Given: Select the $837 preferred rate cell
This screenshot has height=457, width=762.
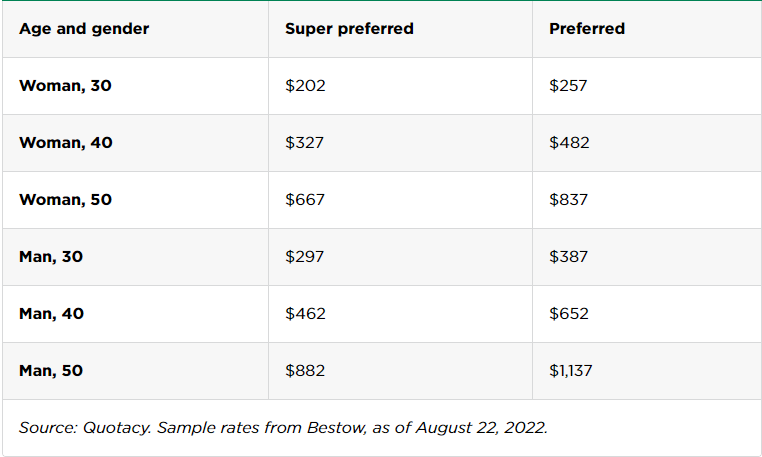Looking at the screenshot, I should click(568, 200).
